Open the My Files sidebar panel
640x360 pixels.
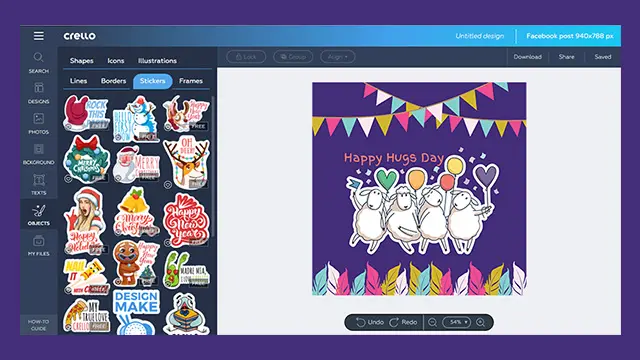click(39, 246)
